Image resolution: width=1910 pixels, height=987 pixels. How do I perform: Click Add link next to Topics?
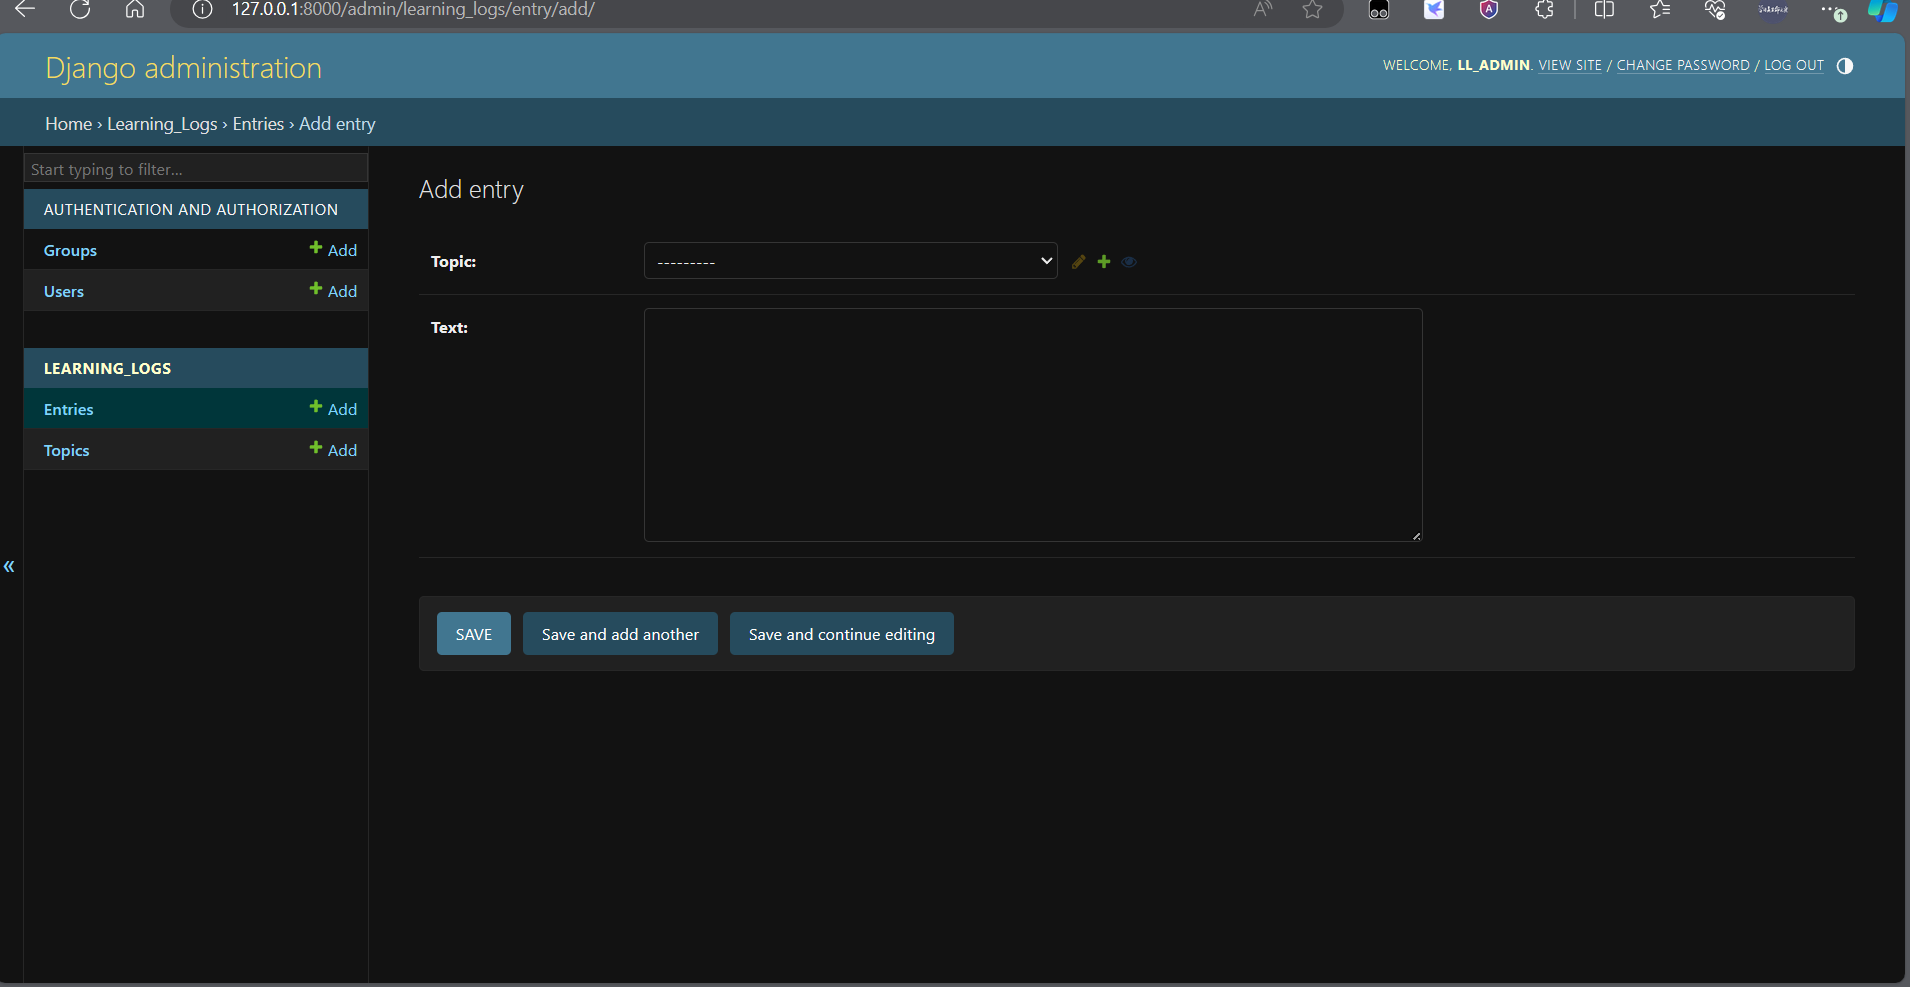[333, 450]
